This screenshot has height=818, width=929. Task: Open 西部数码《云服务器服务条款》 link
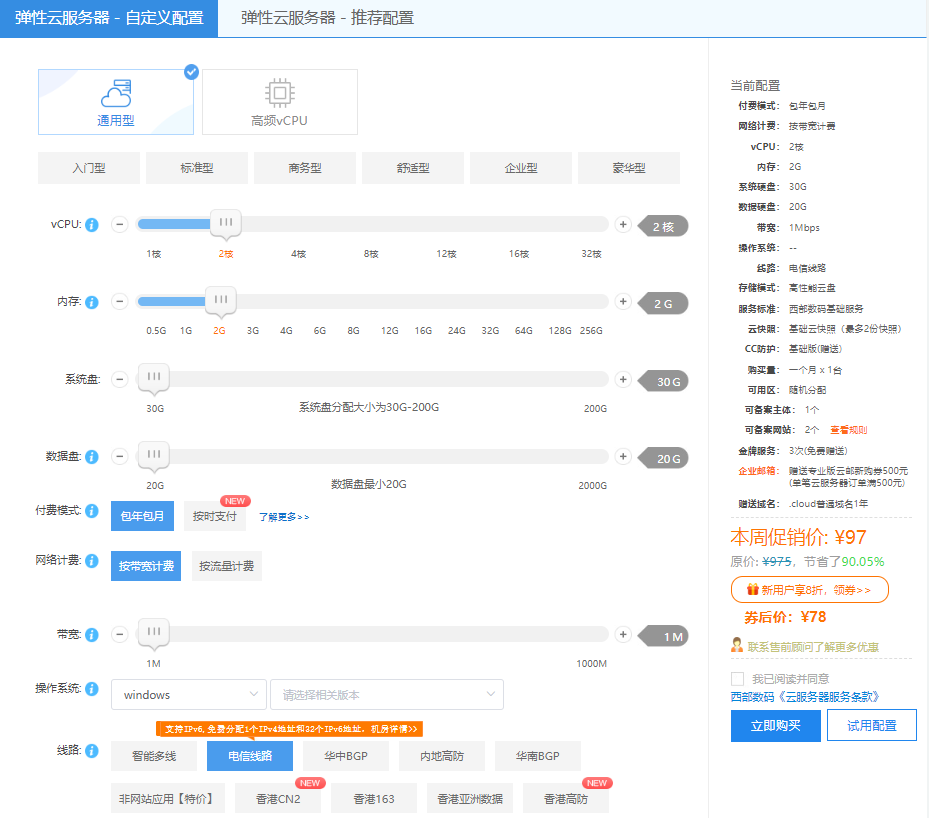click(x=805, y=697)
